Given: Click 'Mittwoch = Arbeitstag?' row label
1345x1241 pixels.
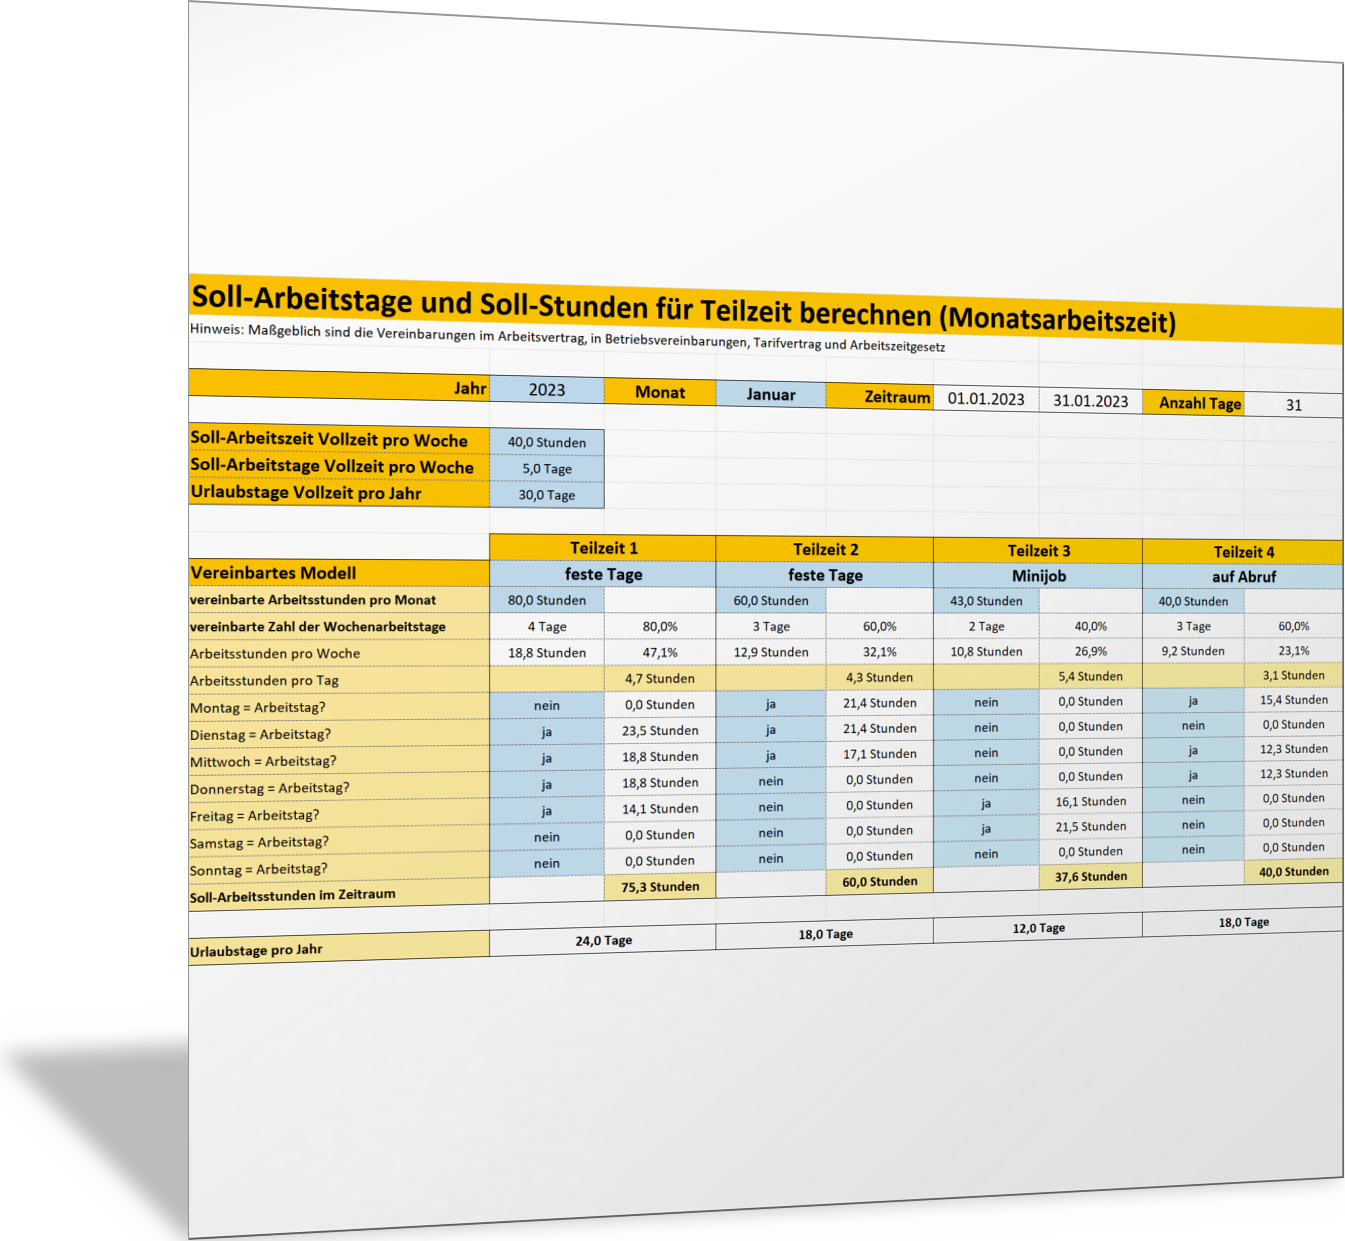Looking at the screenshot, I should [x=339, y=762].
